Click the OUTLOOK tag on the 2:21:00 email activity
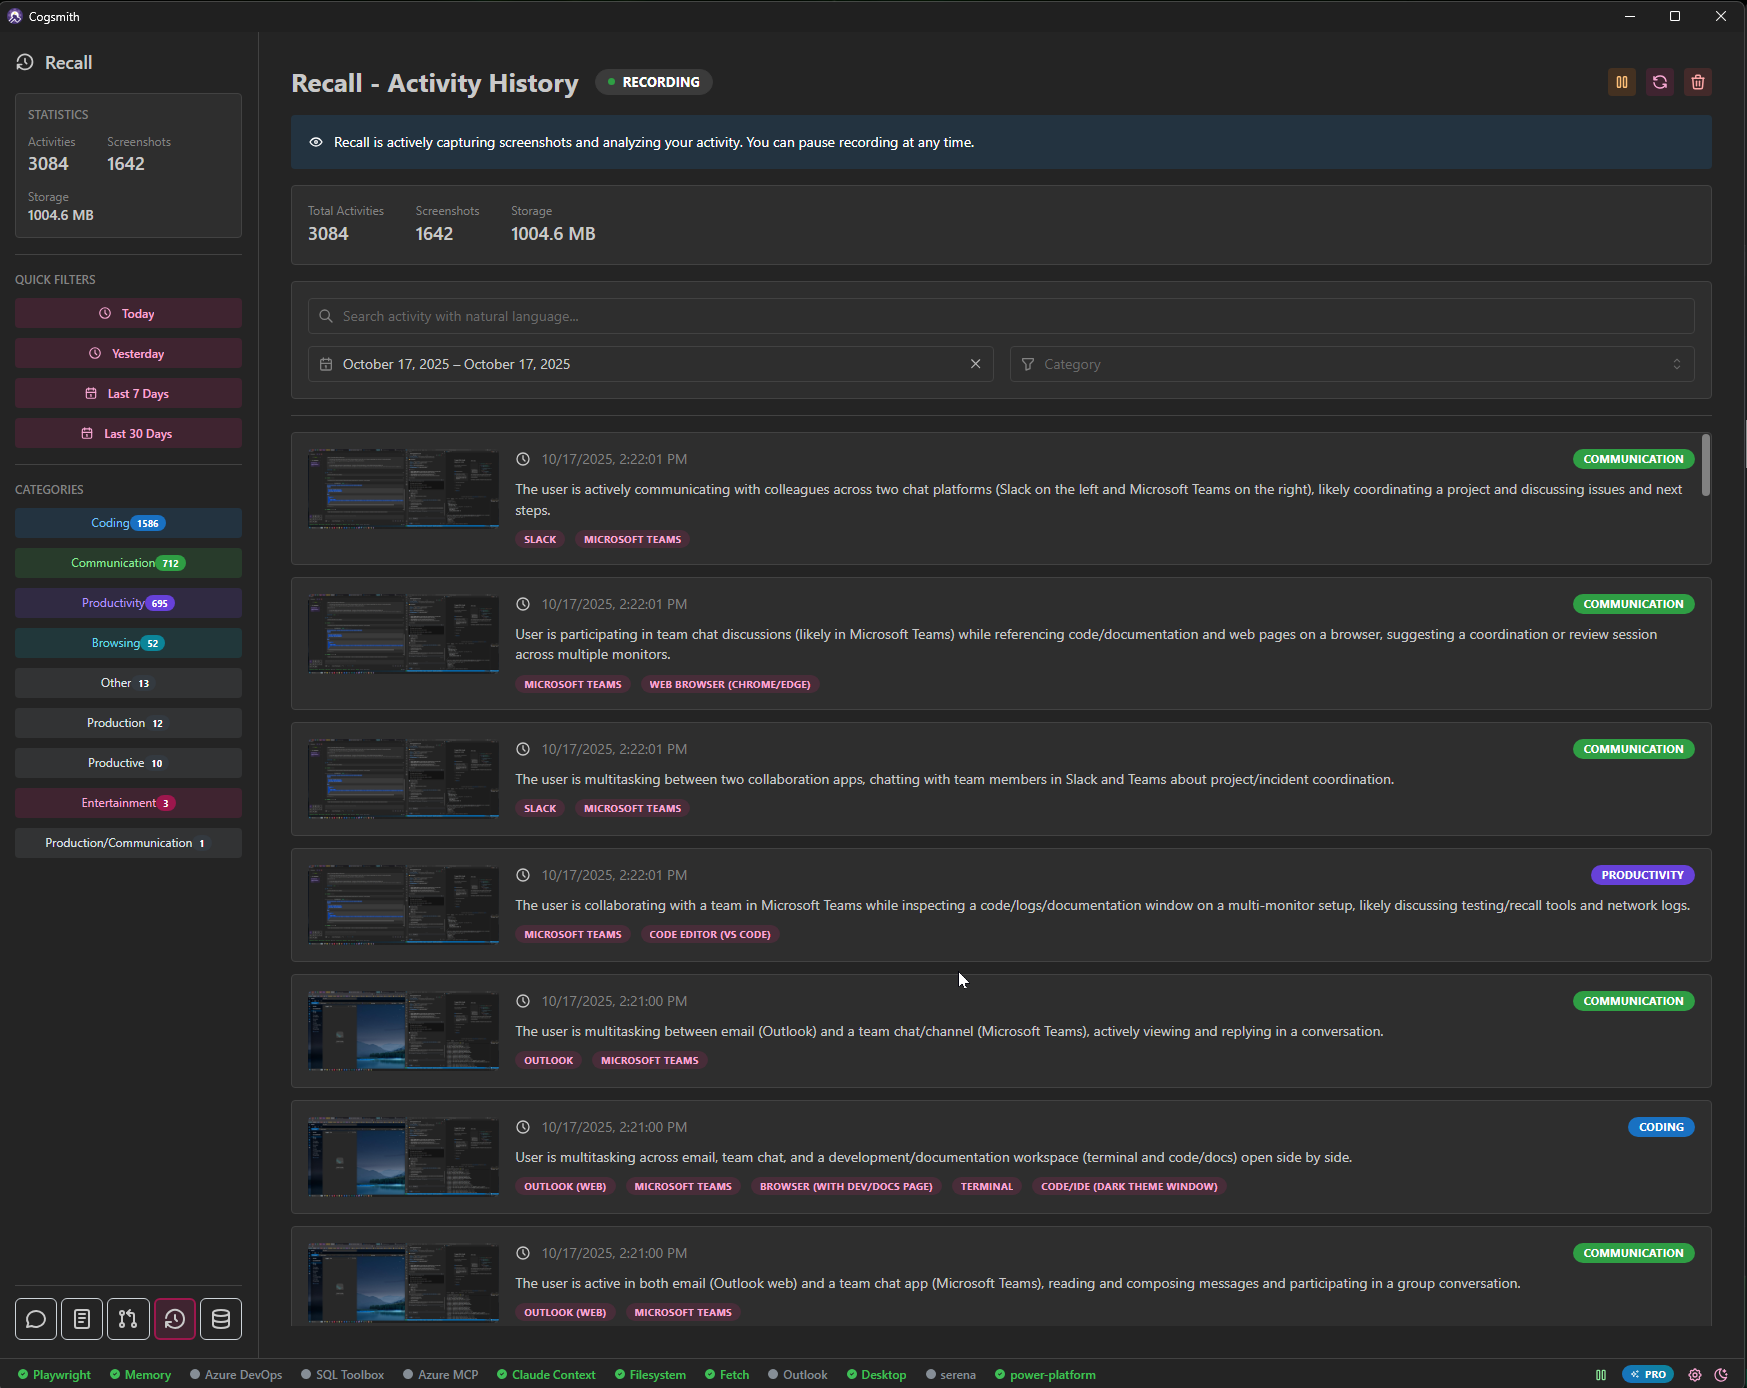This screenshot has height=1388, width=1747. coord(549,1061)
